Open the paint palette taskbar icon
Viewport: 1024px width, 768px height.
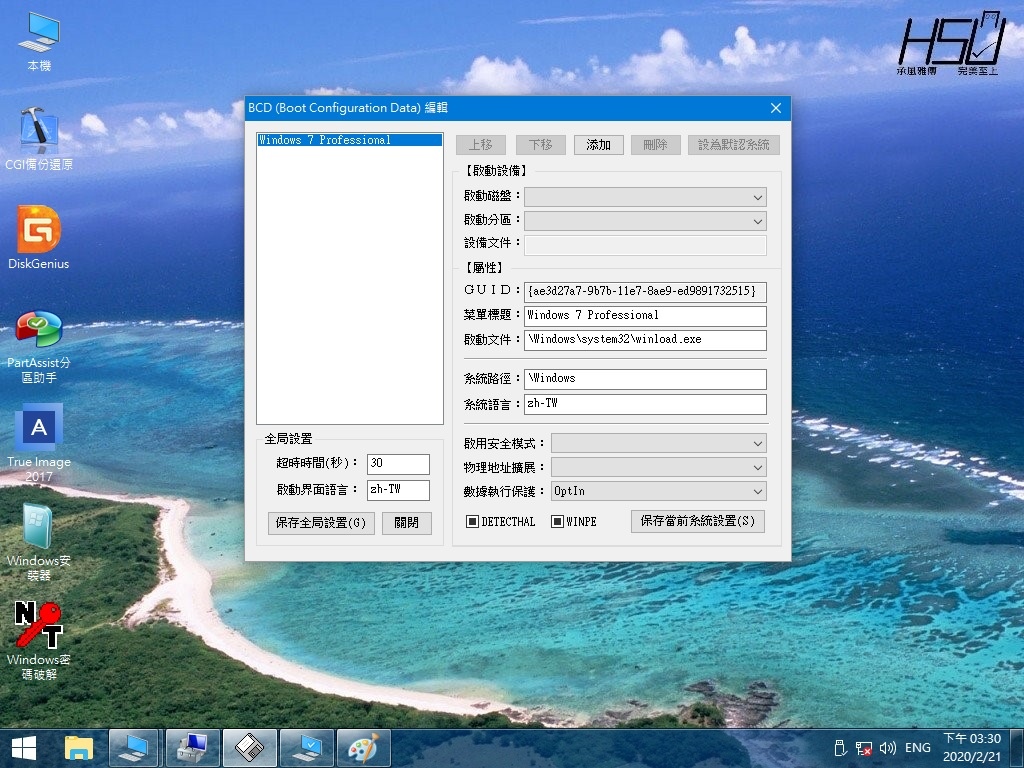364,748
